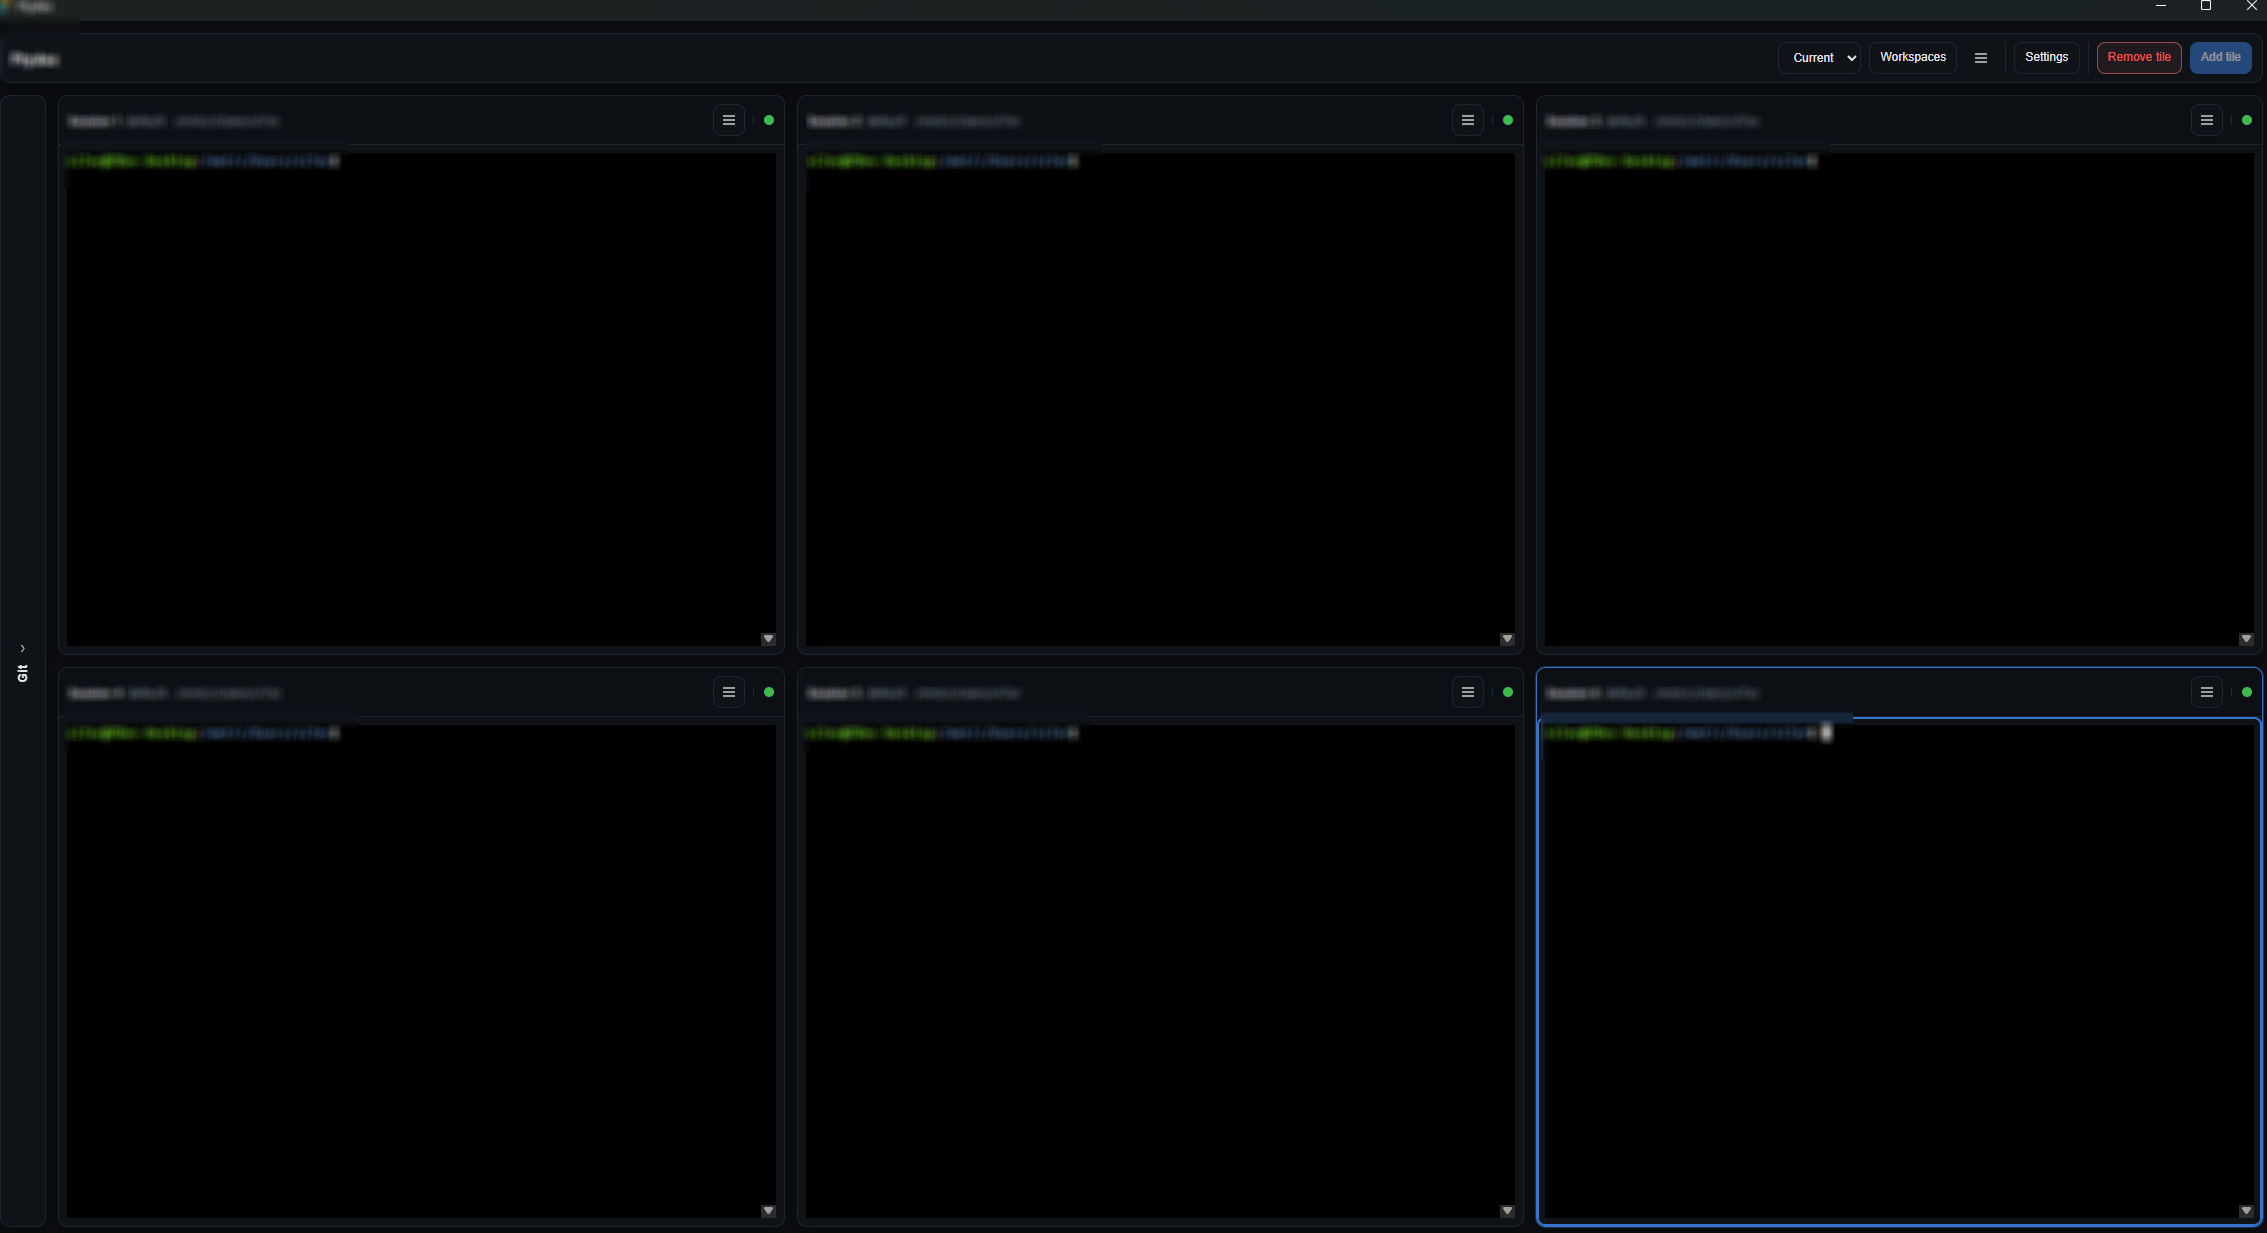Screen dimensions: 2267x1233
Task: Open the top-middle tile's hamburger menu
Action: 1467,120
